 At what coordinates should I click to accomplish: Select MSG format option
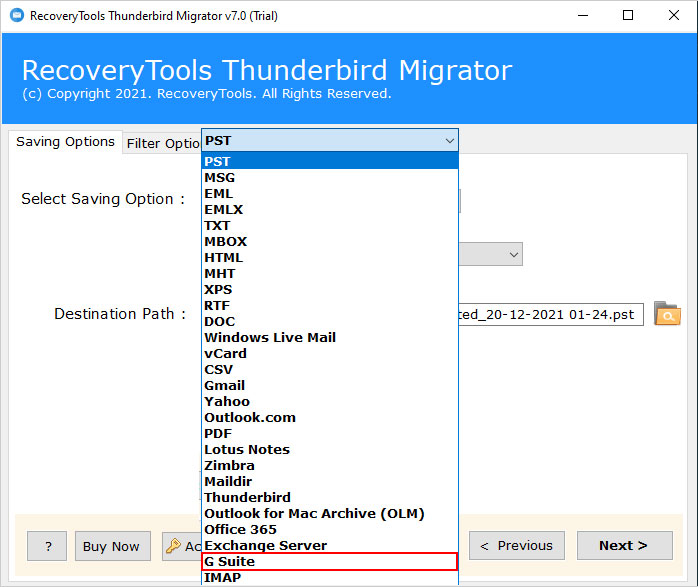330,178
